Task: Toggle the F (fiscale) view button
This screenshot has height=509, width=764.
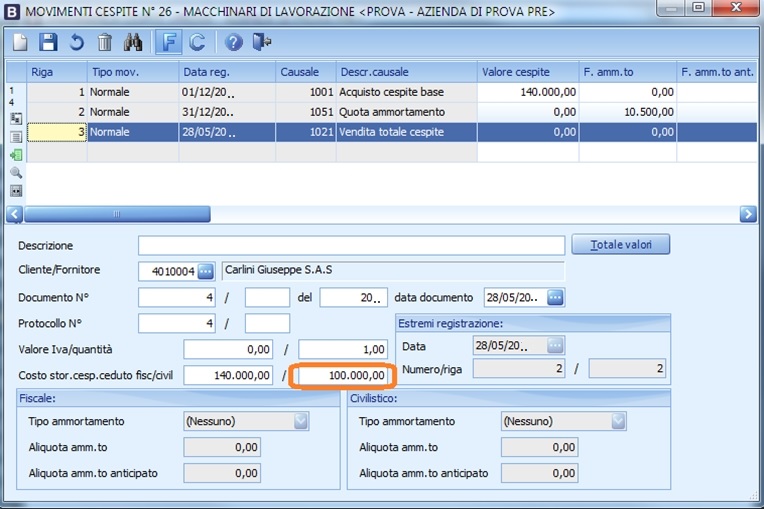Action: pos(168,42)
